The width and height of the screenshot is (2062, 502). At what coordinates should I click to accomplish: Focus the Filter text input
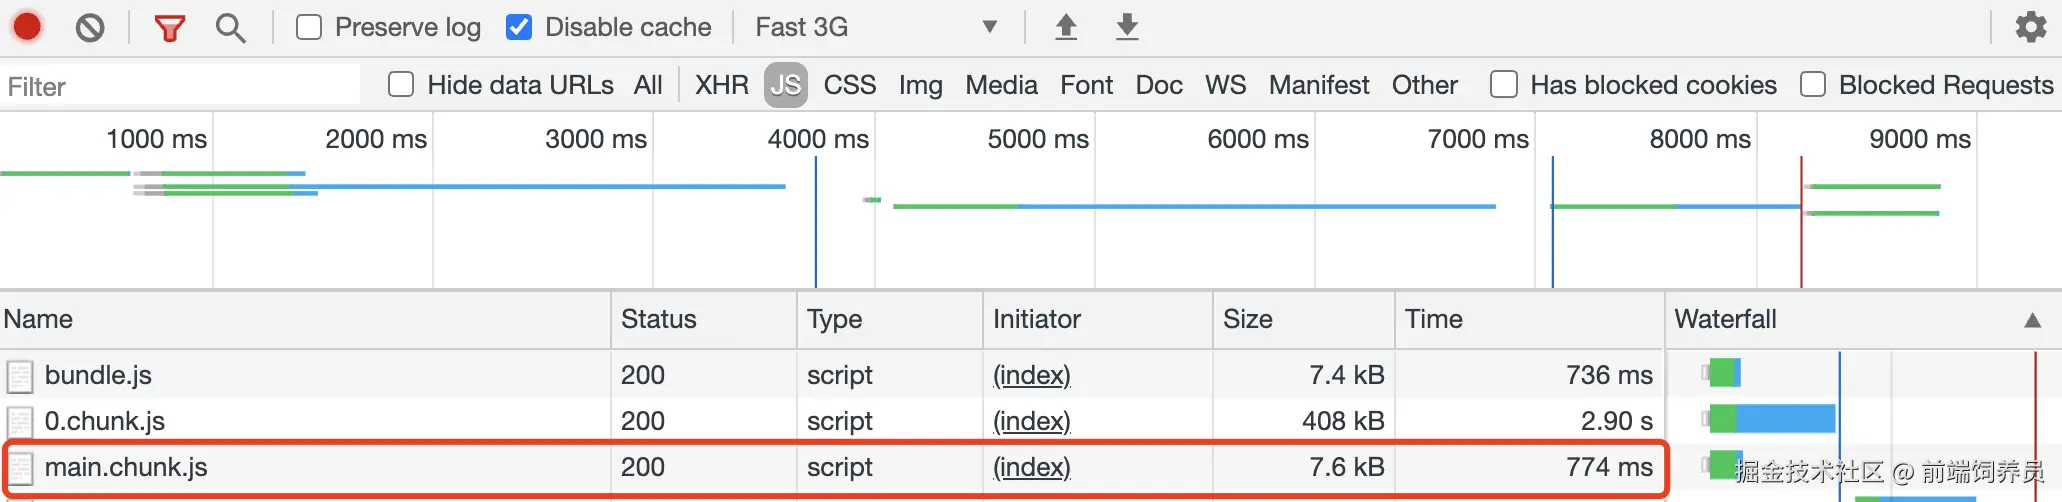point(180,86)
